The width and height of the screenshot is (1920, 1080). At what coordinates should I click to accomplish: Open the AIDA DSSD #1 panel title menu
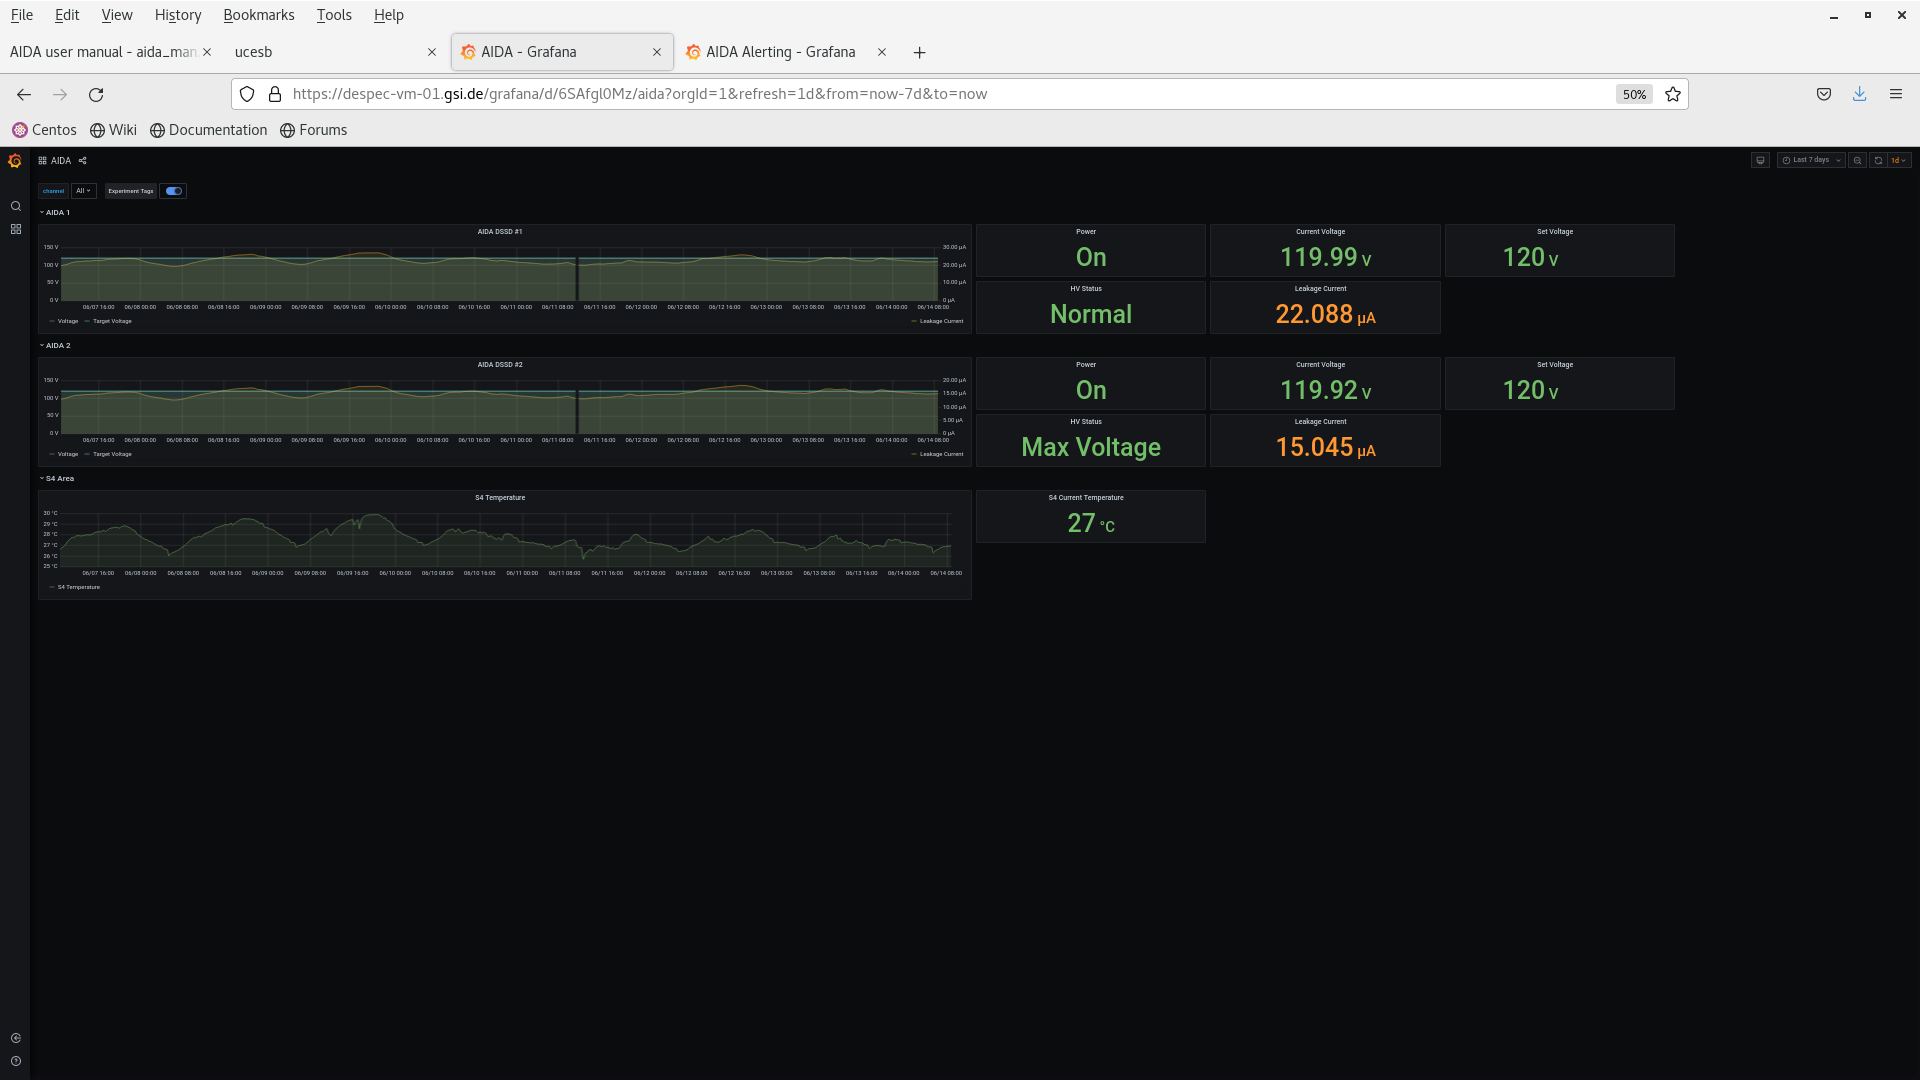coord(500,231)
